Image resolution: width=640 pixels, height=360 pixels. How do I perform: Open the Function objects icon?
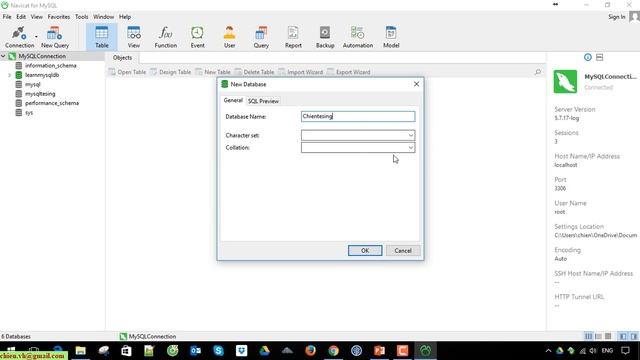tap(166, 37)
